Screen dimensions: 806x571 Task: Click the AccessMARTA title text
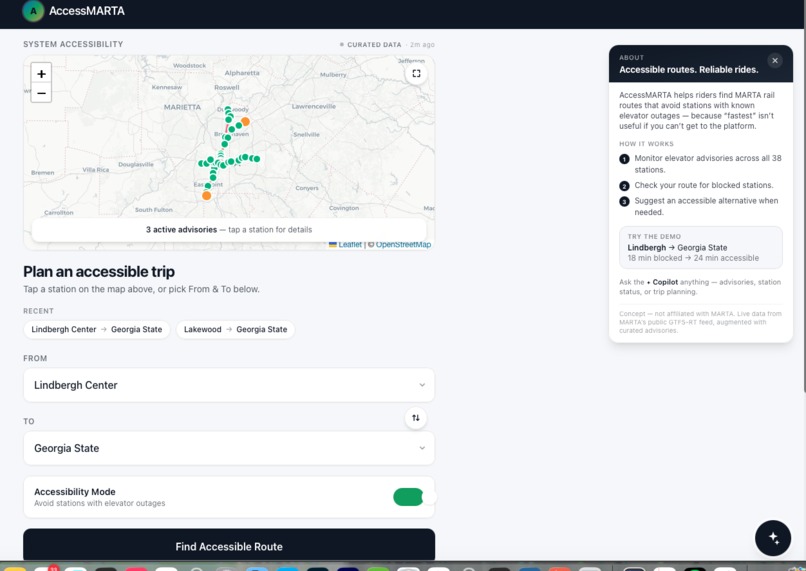point(87,11)
